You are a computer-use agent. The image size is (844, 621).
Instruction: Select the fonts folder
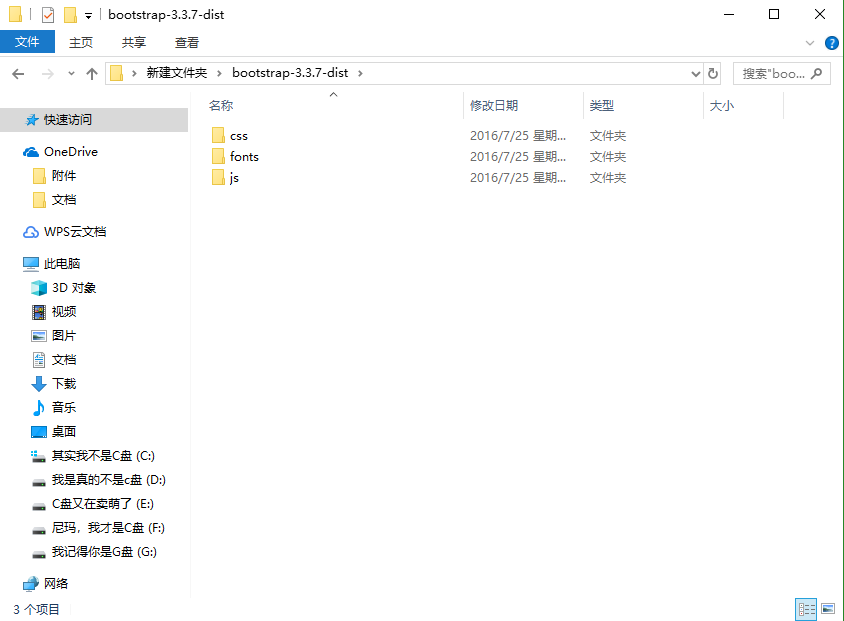tap(244, 157)
